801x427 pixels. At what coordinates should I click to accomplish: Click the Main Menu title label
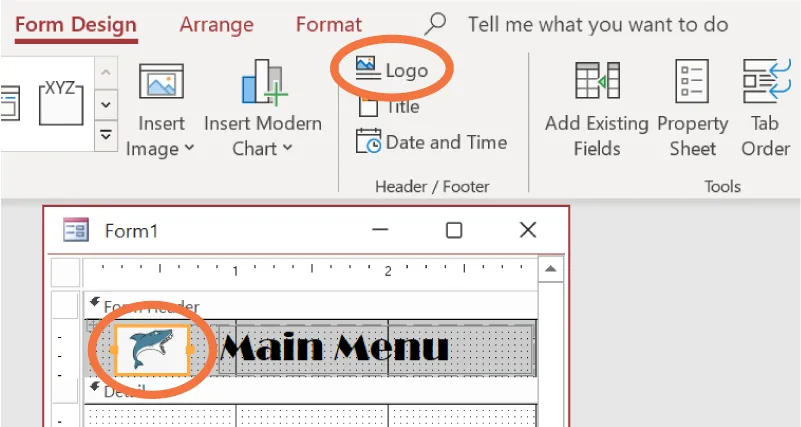pyautogui.click(x=334, y=348)
